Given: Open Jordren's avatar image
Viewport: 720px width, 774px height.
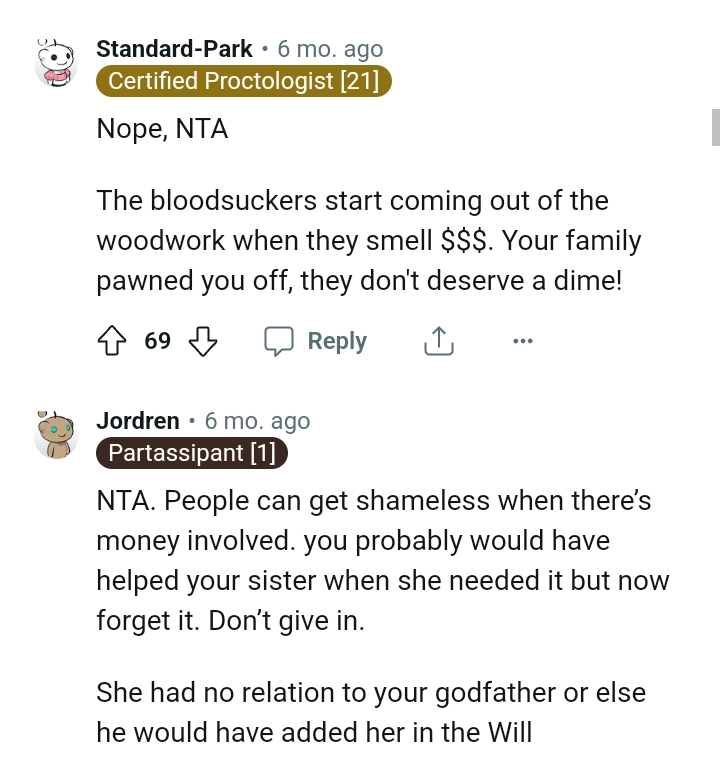Looking at the screenshot, I should [56, 434].
